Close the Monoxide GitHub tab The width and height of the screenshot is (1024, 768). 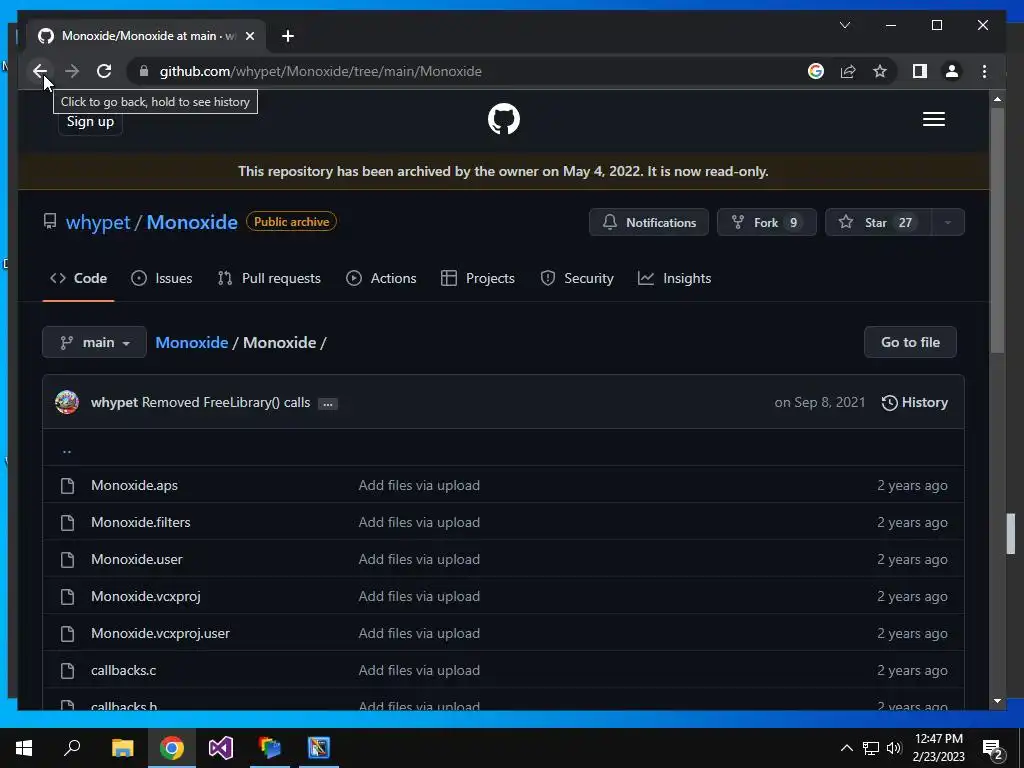[x=249, y=36]
